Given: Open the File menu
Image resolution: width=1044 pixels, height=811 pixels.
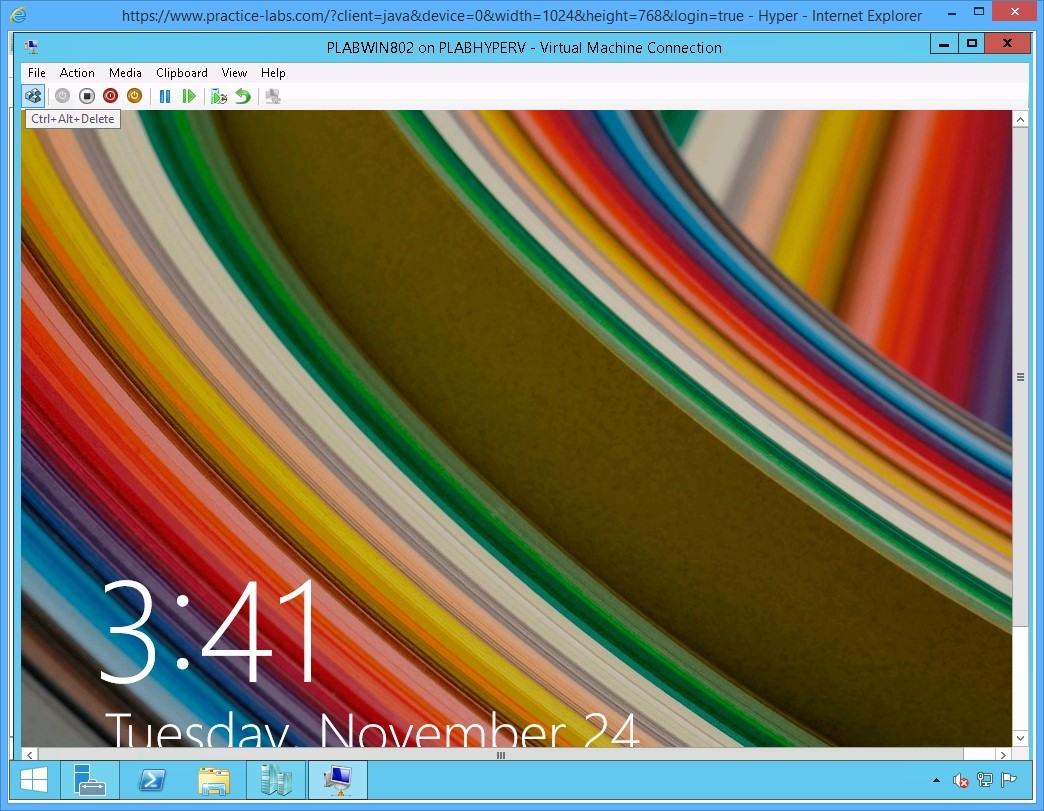Looking at the screenshot, I should (36, 72).
